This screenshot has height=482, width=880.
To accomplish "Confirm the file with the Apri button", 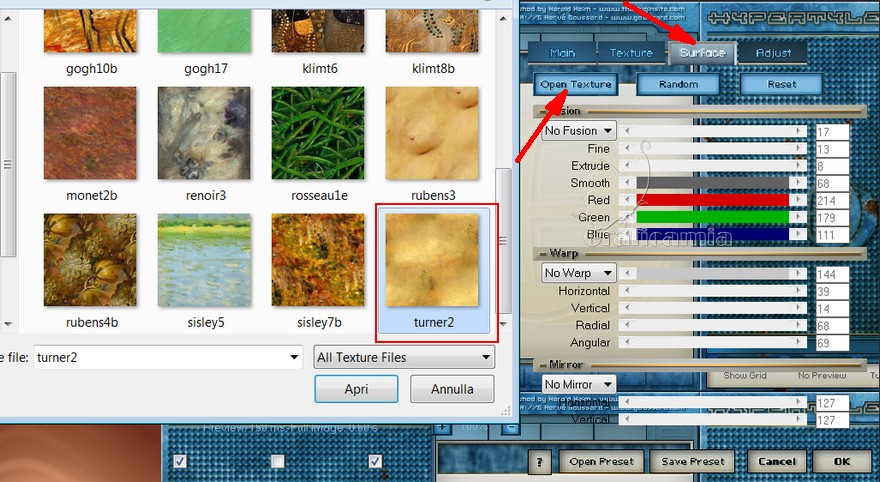I will click(356, 389).
